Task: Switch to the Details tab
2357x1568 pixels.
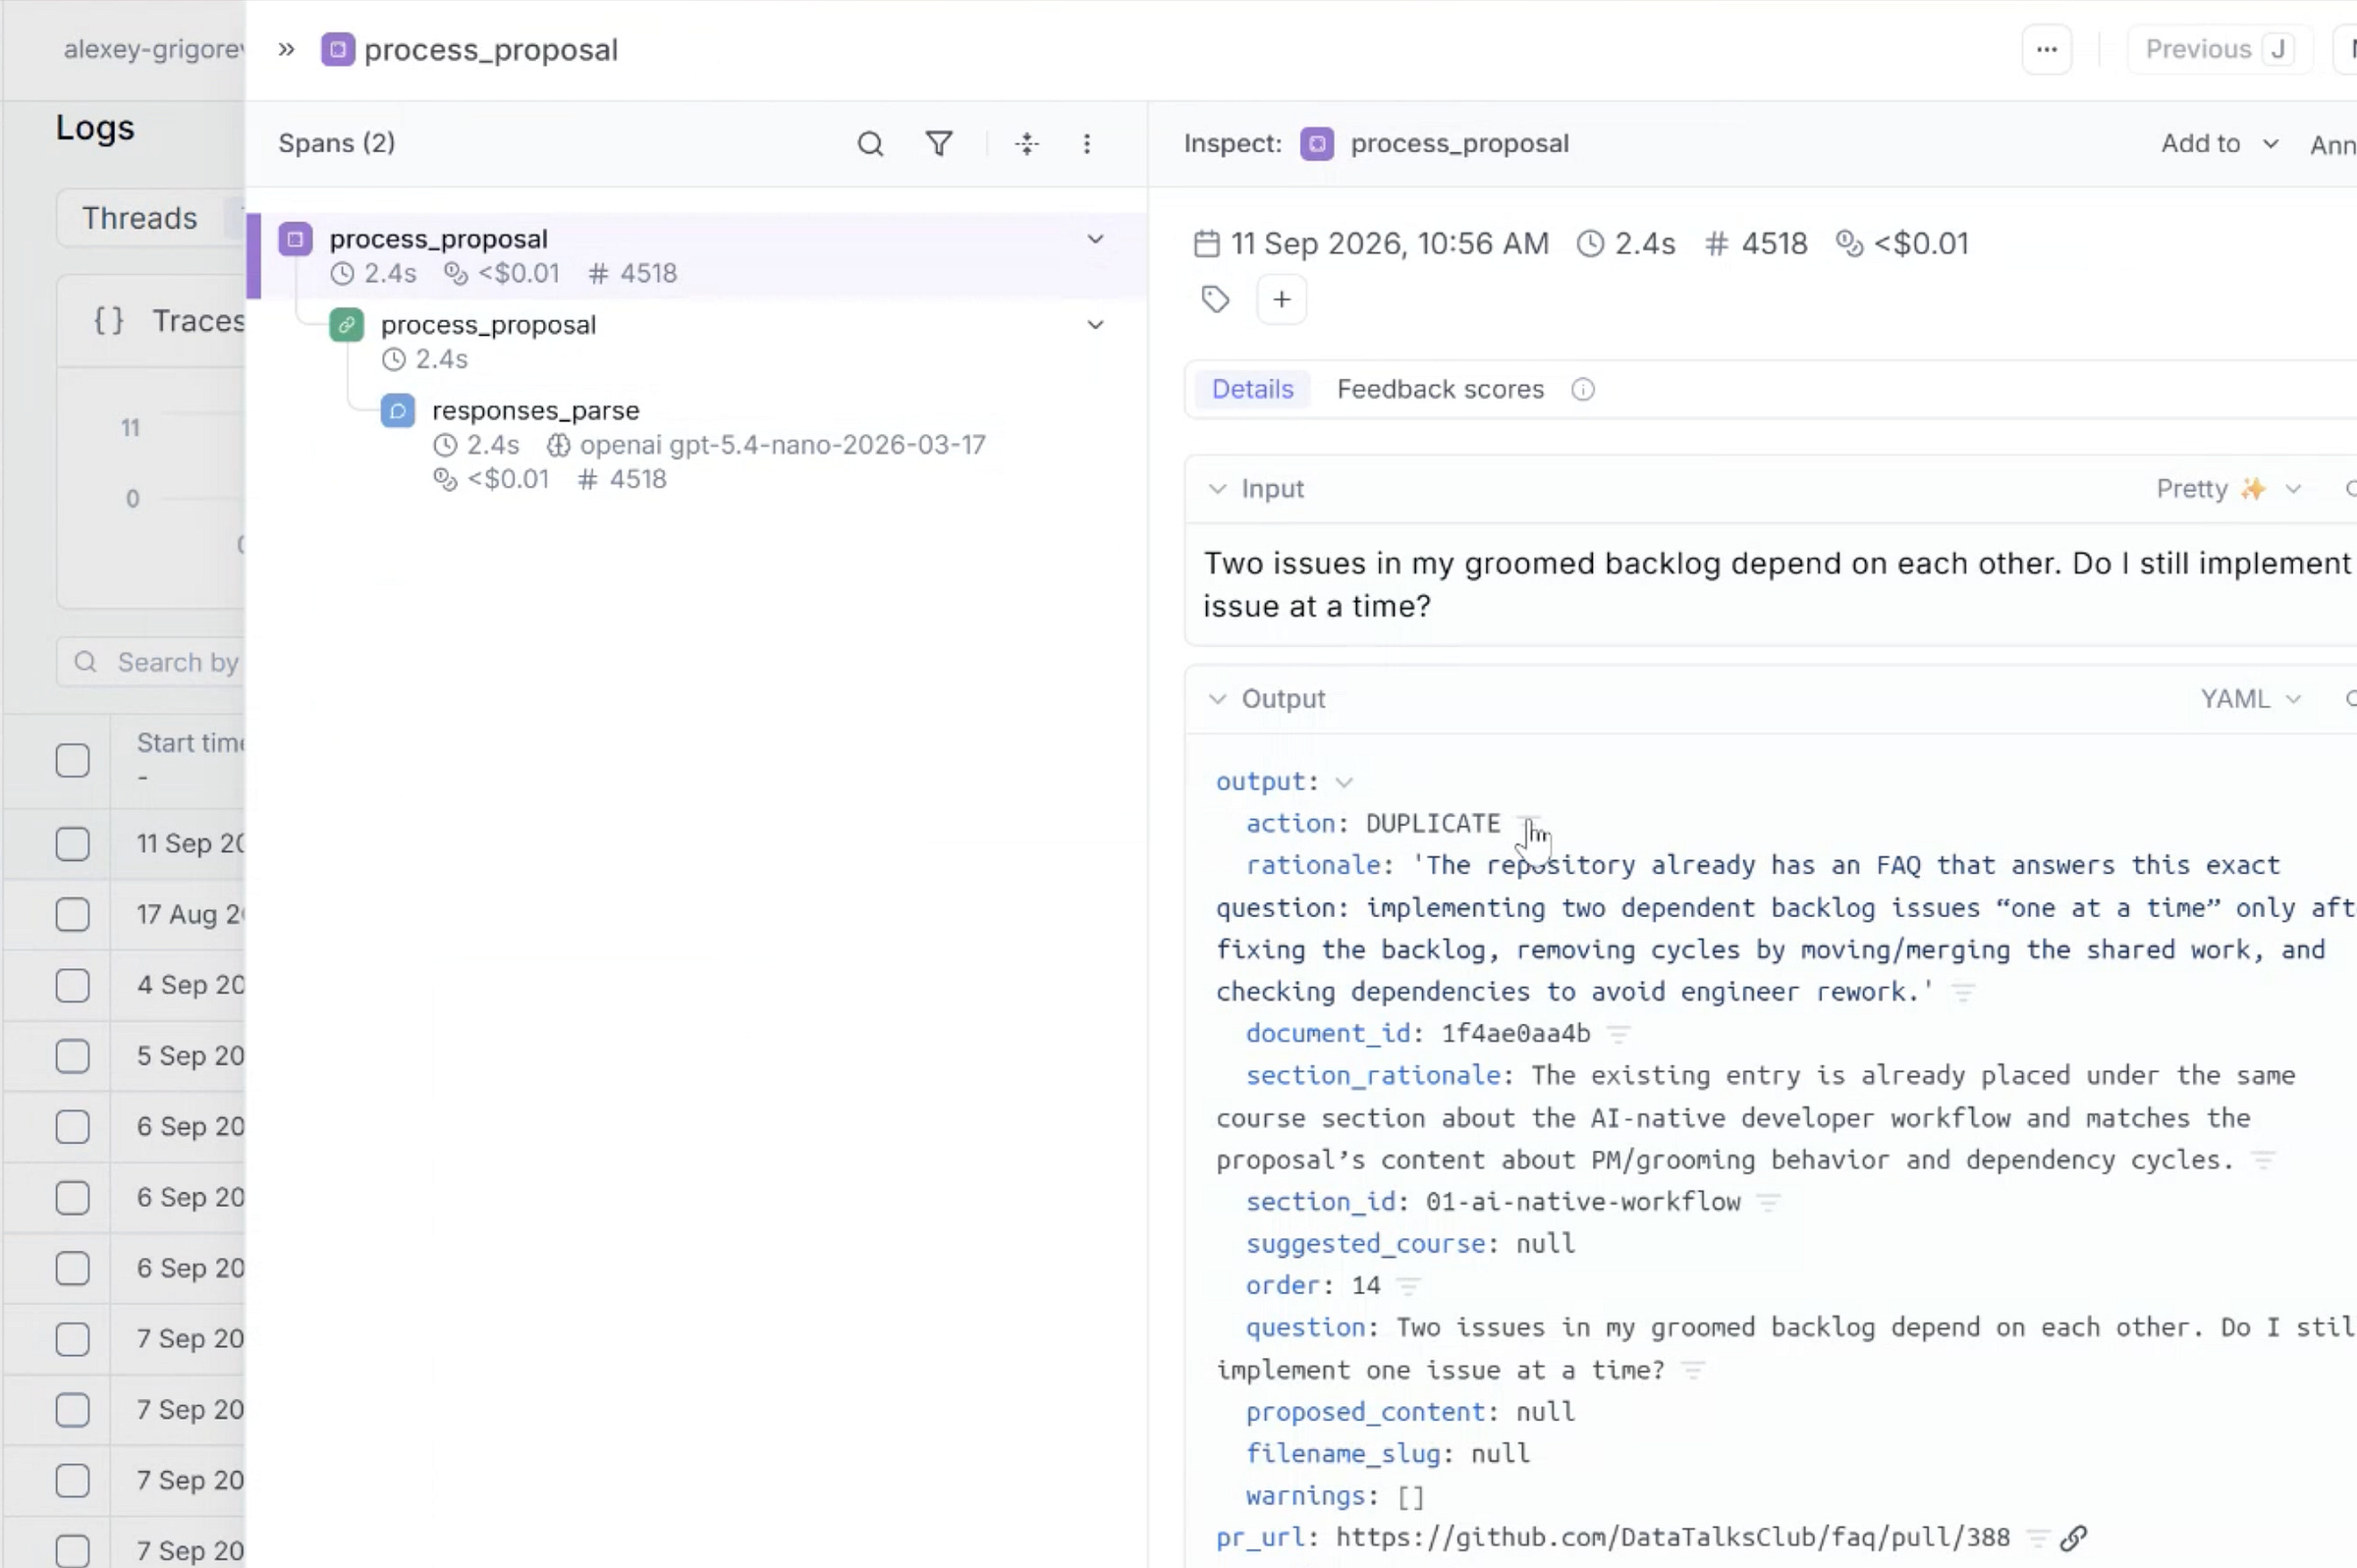Action: click(x=1252, y=389)
